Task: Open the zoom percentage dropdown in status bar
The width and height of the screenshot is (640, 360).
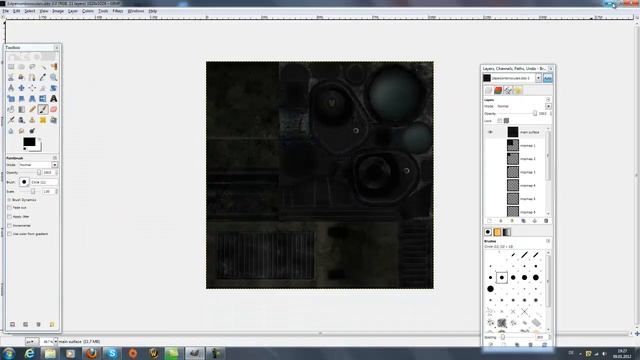Action: [56, 341]
